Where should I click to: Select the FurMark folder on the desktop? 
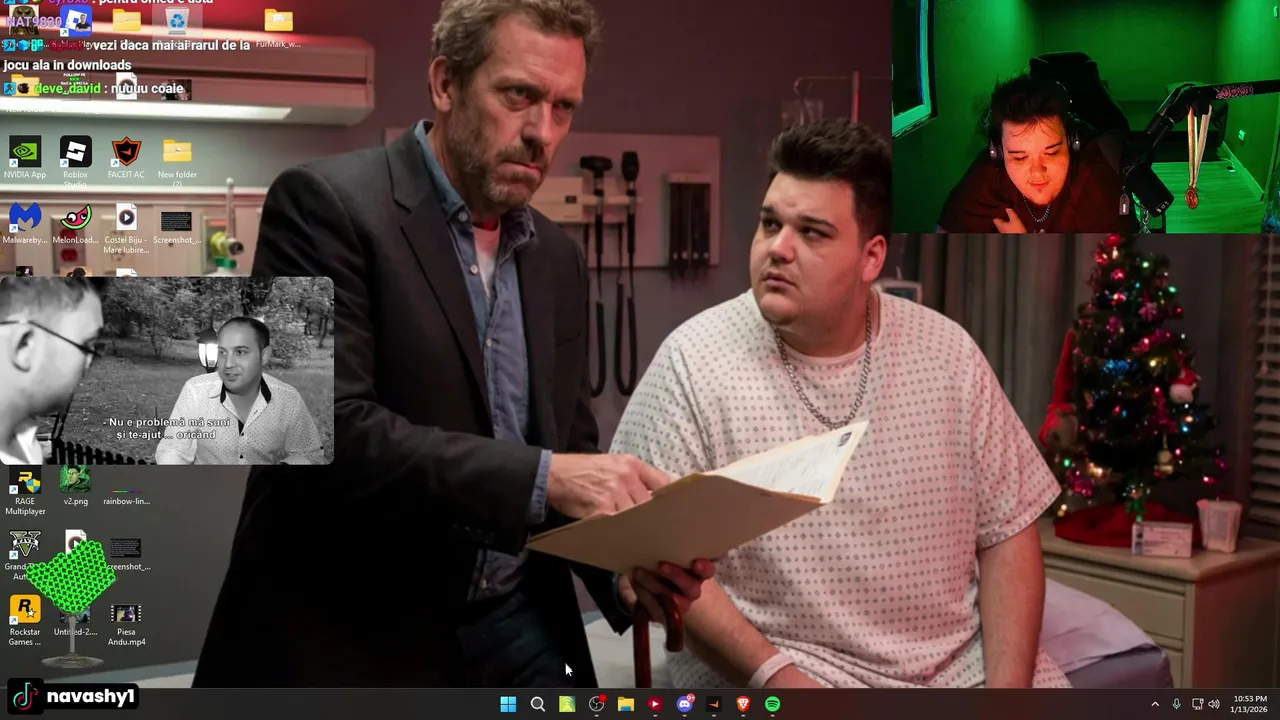tap(278, 27)
